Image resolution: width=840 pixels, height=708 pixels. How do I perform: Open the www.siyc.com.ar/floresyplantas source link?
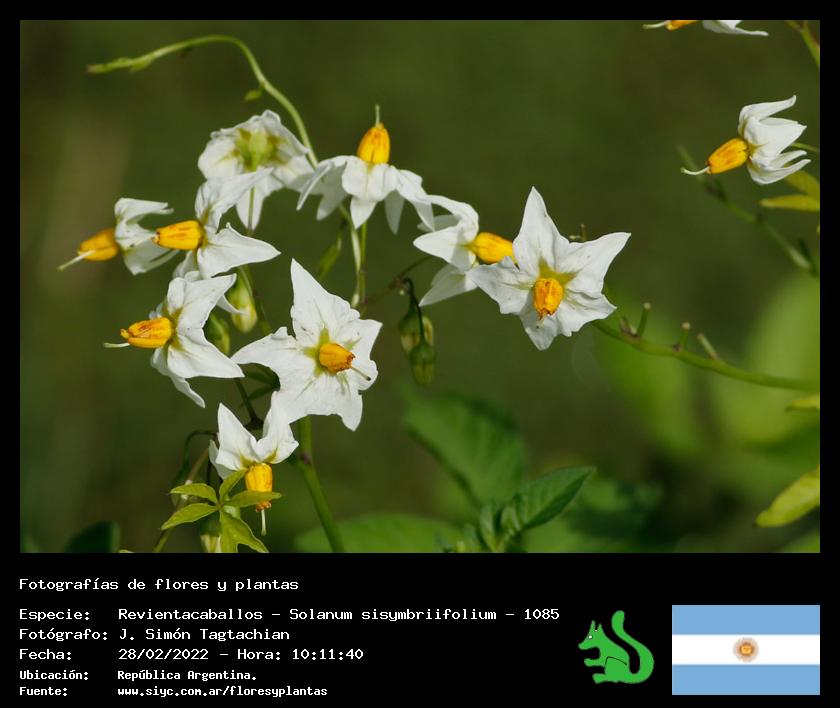pyautogui.click(x=222, y=691)
